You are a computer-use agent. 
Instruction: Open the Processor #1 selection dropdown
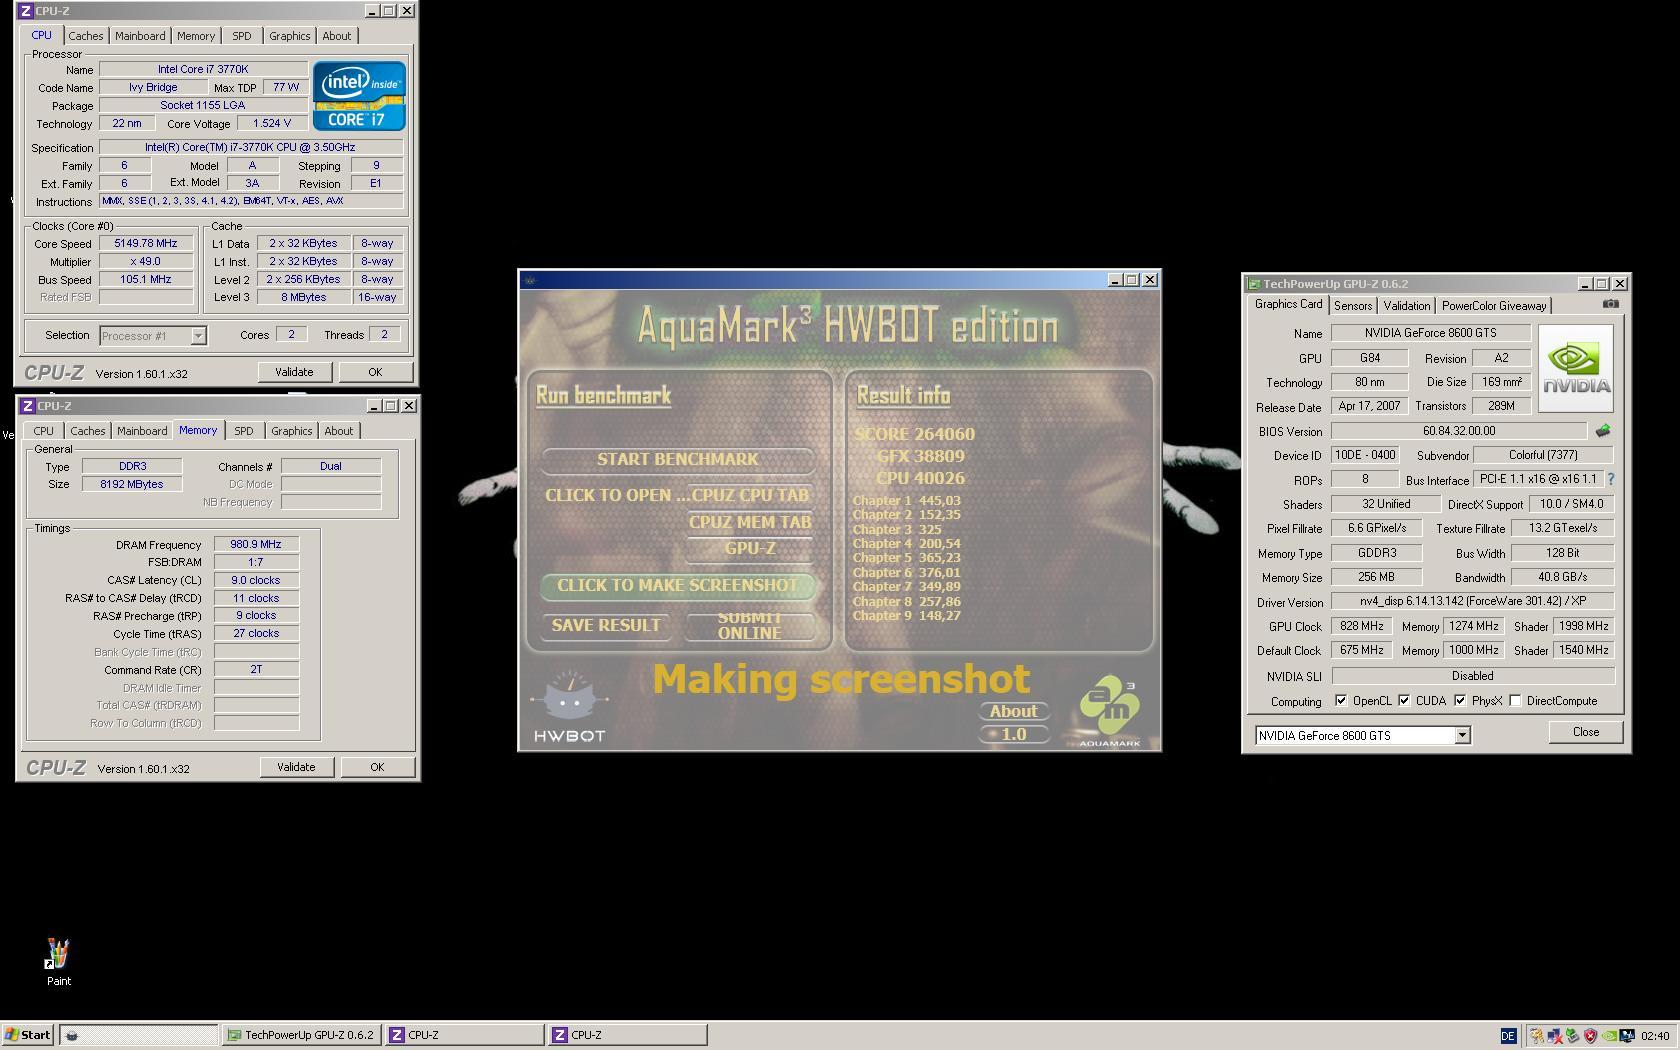pyautogui.click(x=198, y=336)
